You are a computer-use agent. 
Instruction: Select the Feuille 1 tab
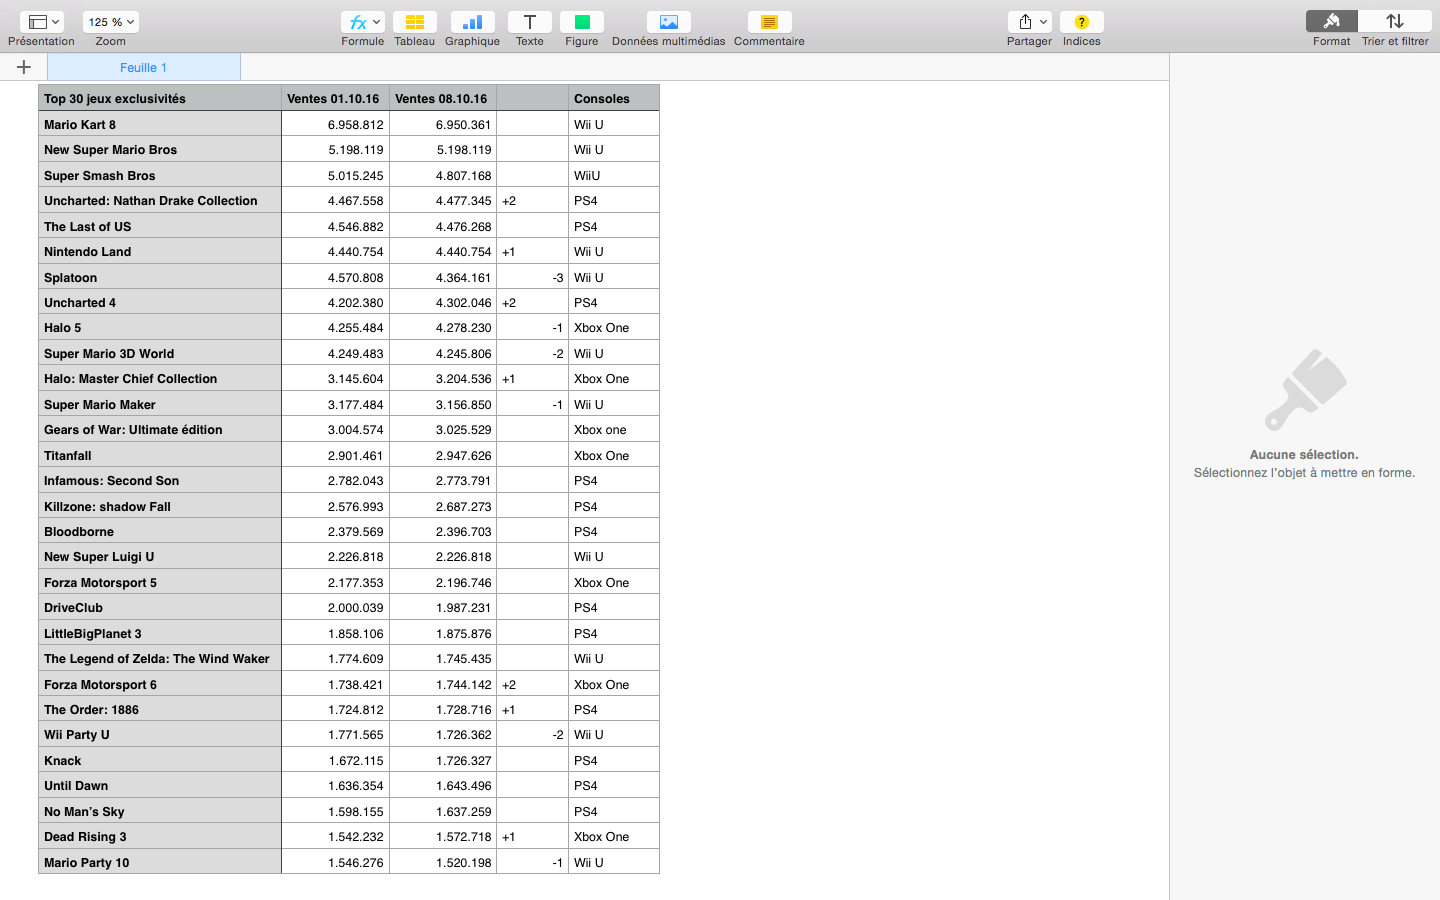click(x=144, y=67)
